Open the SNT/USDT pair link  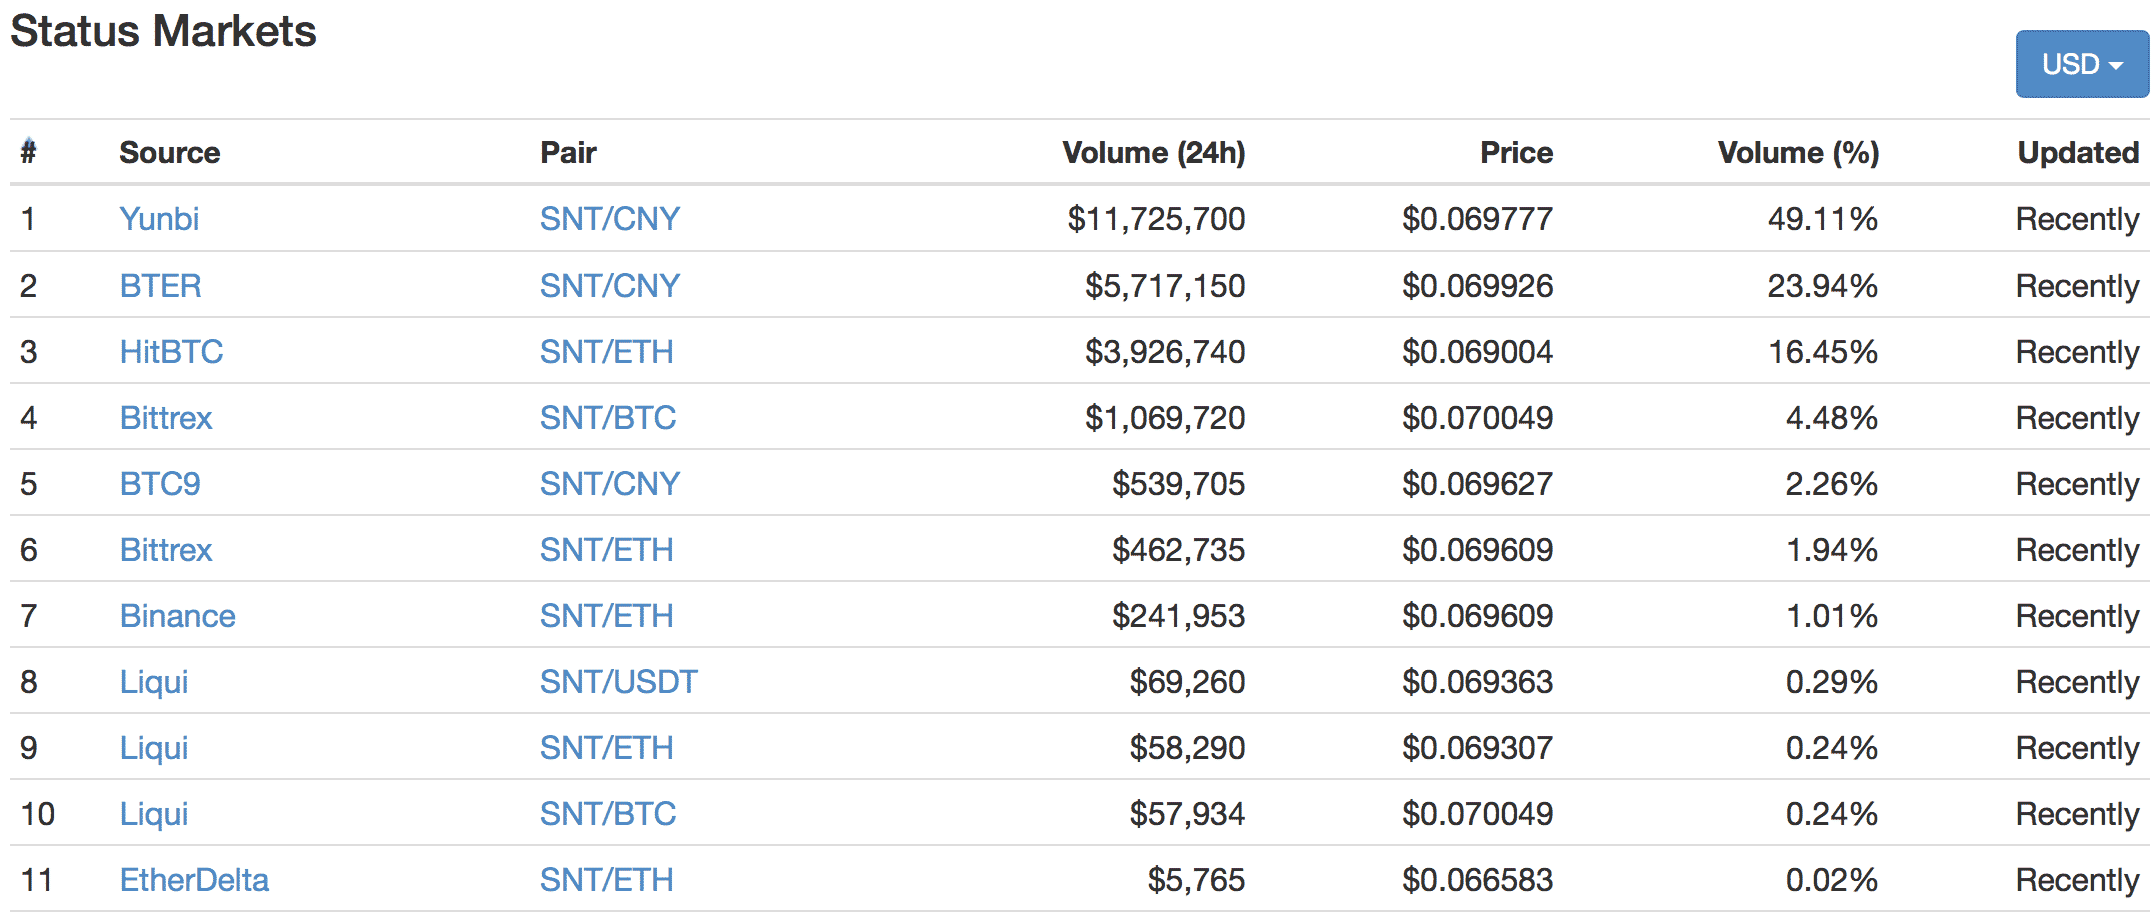tap(619, 681)
